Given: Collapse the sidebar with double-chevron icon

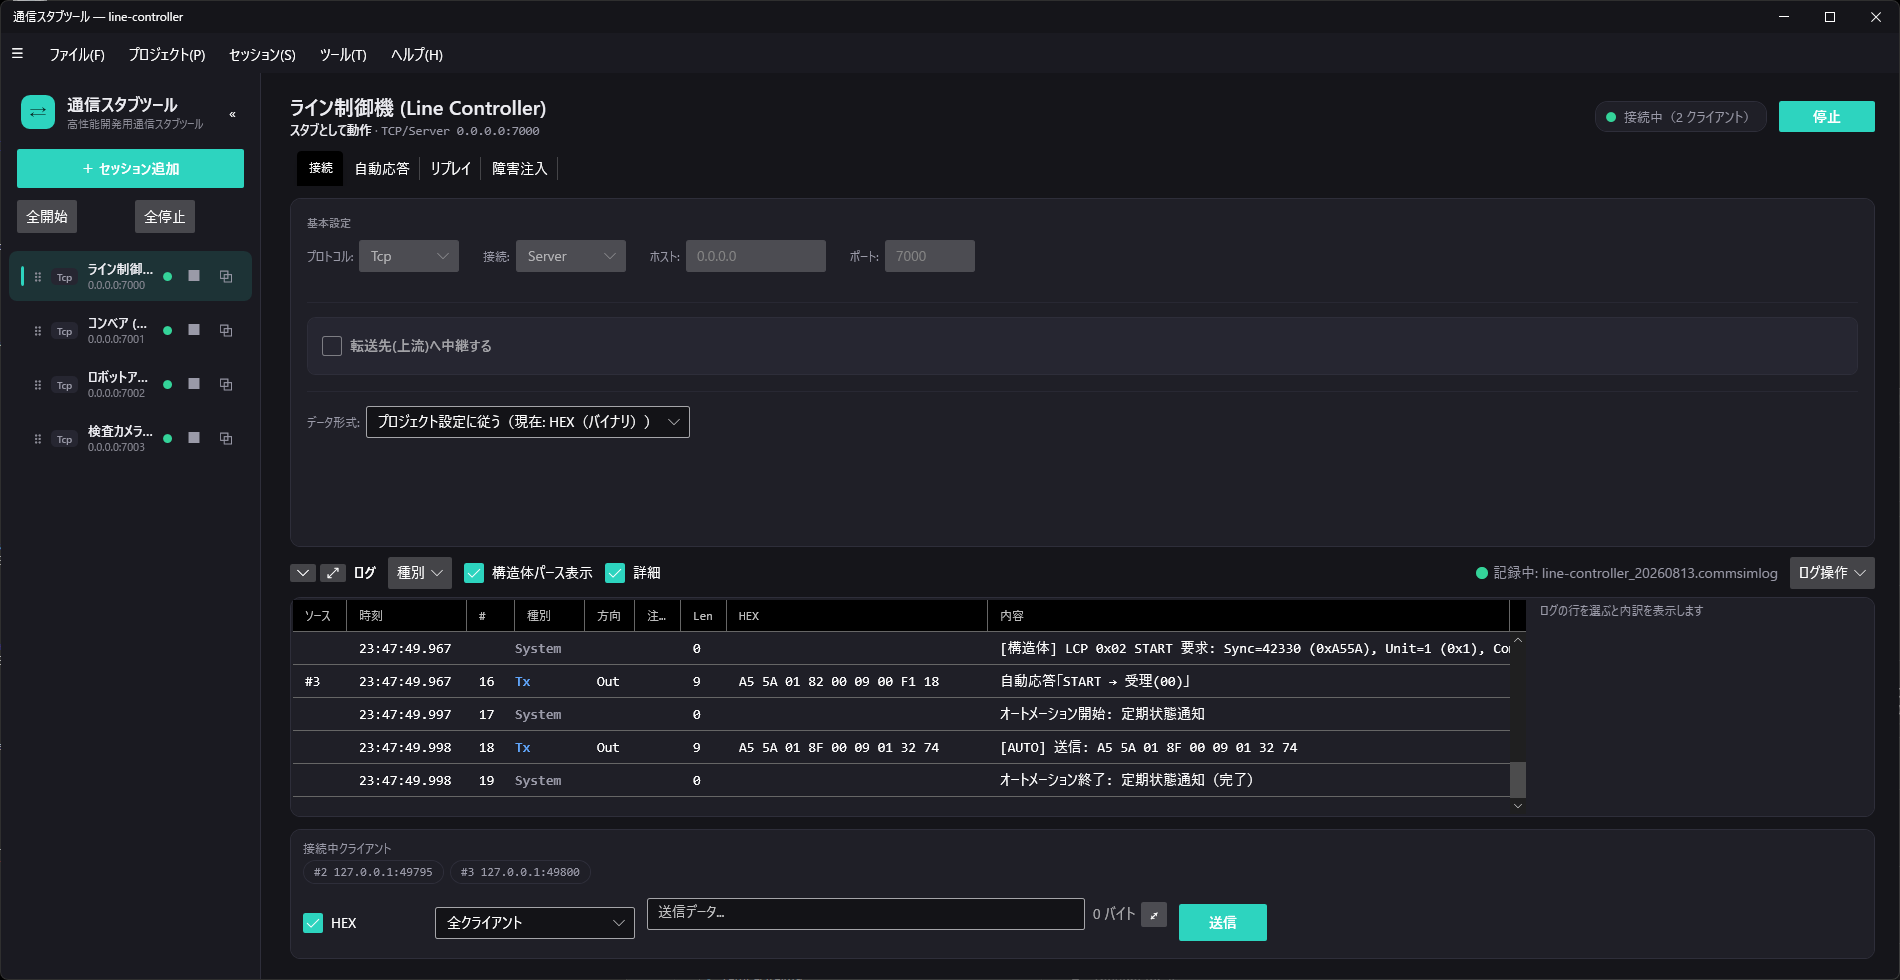Looking at the screenshot, I should coord(233,114).
